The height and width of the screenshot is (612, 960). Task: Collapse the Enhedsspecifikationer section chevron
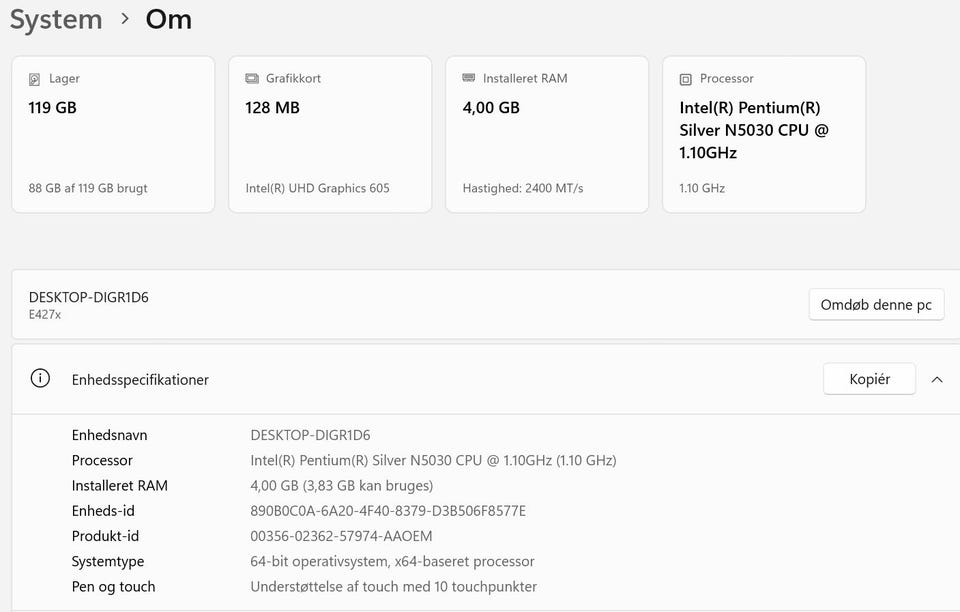[937, 380]
